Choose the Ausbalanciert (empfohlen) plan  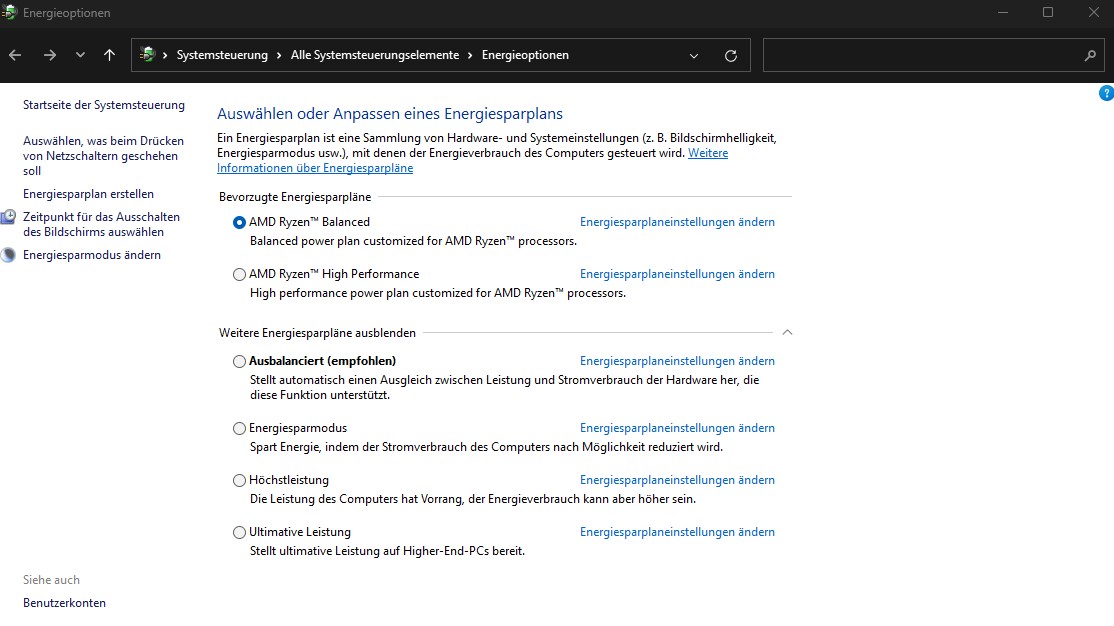[x=239, y=362]
